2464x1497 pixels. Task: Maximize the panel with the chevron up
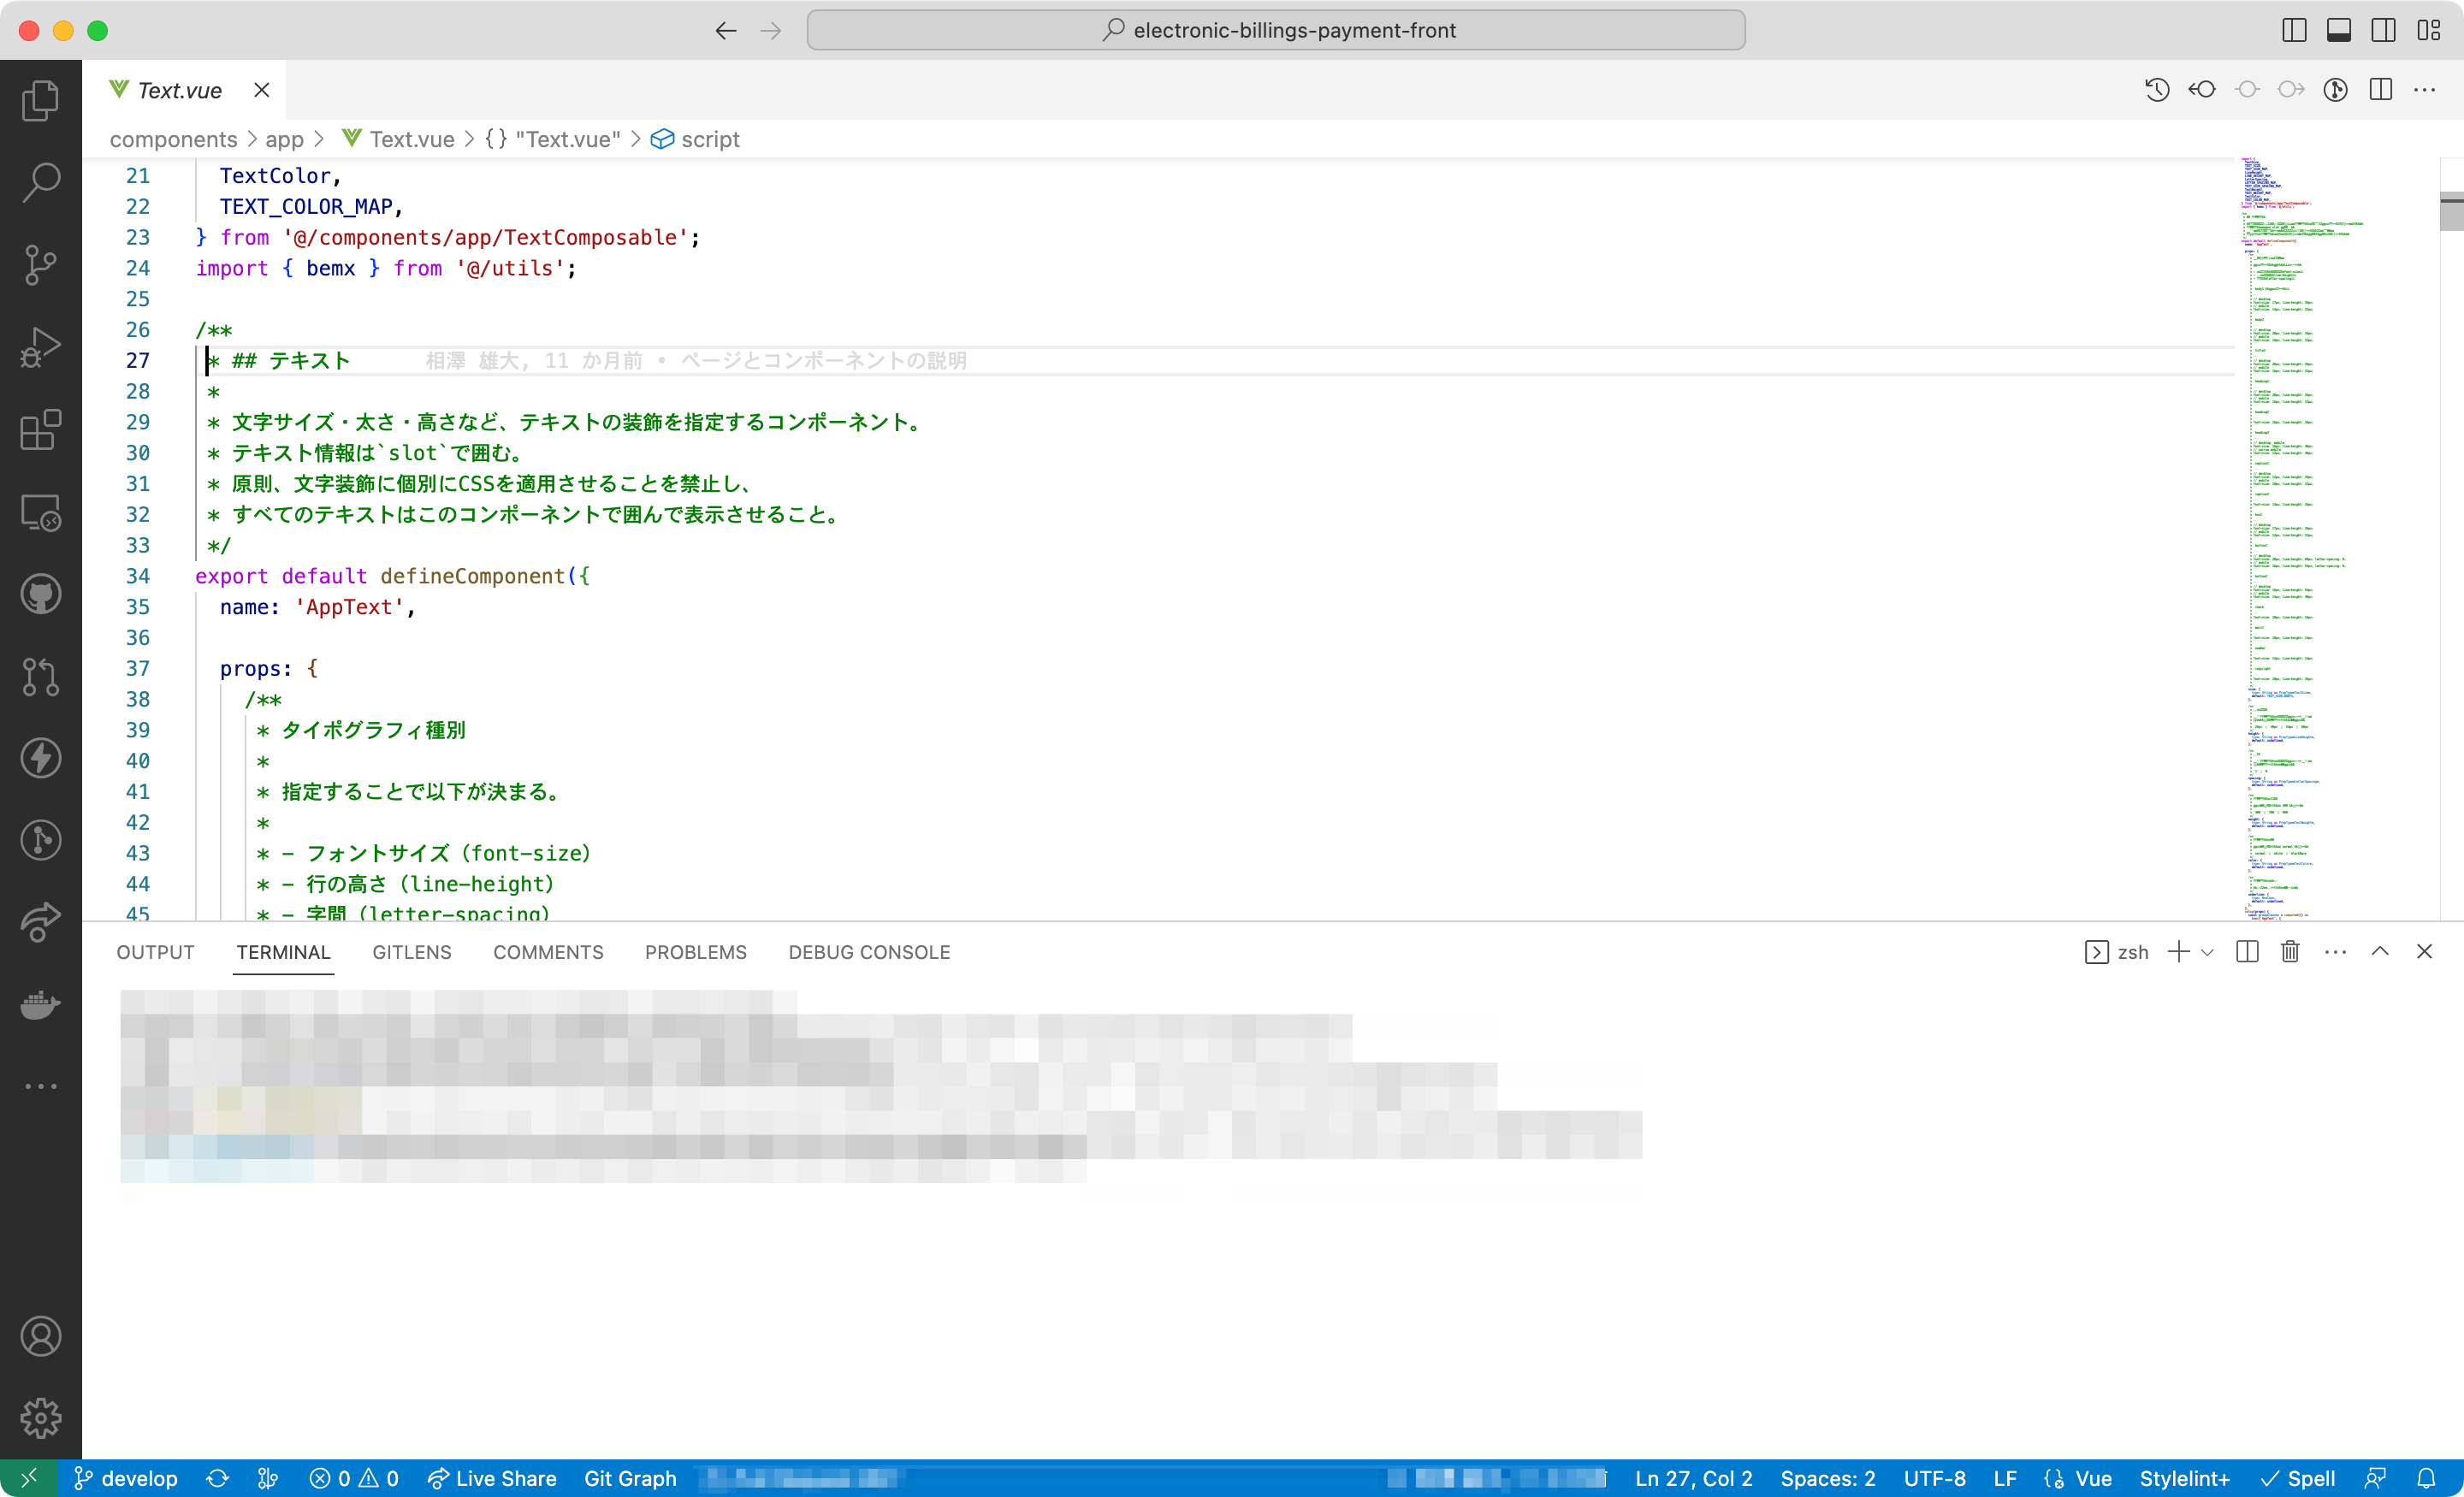coord(2380,952)
